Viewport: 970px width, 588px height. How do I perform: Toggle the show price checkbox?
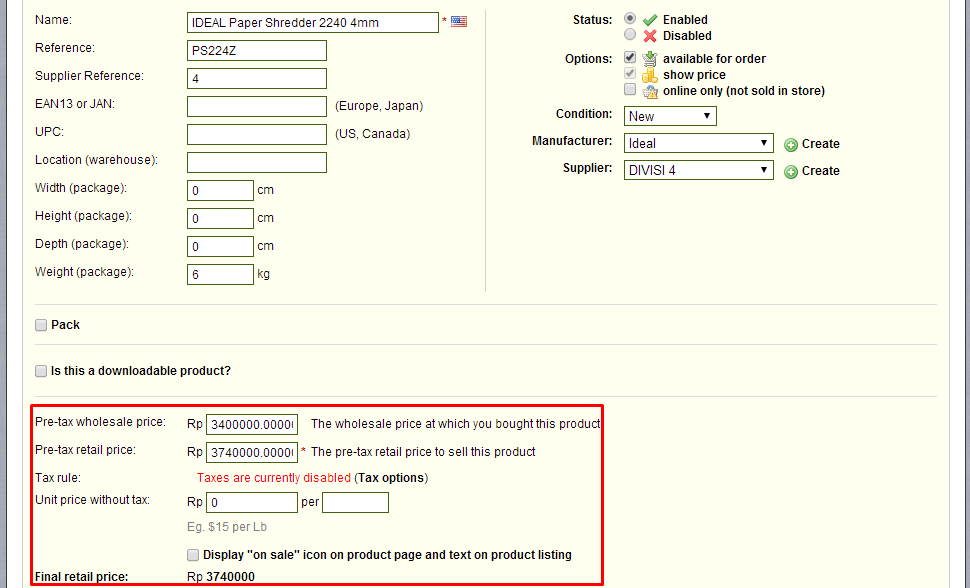point(630,73)
